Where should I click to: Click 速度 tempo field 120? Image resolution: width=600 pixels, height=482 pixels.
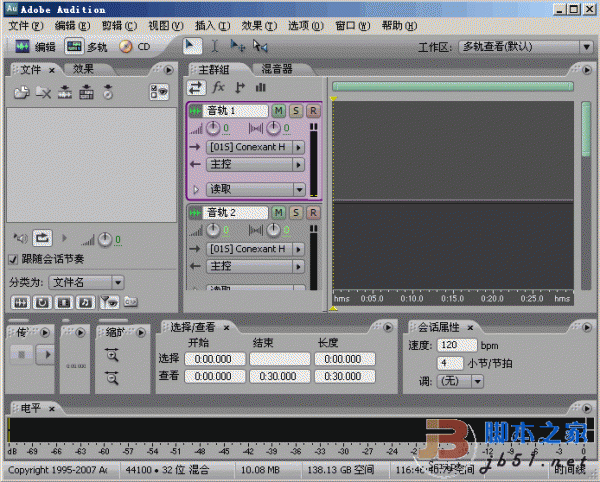[457, 345]
